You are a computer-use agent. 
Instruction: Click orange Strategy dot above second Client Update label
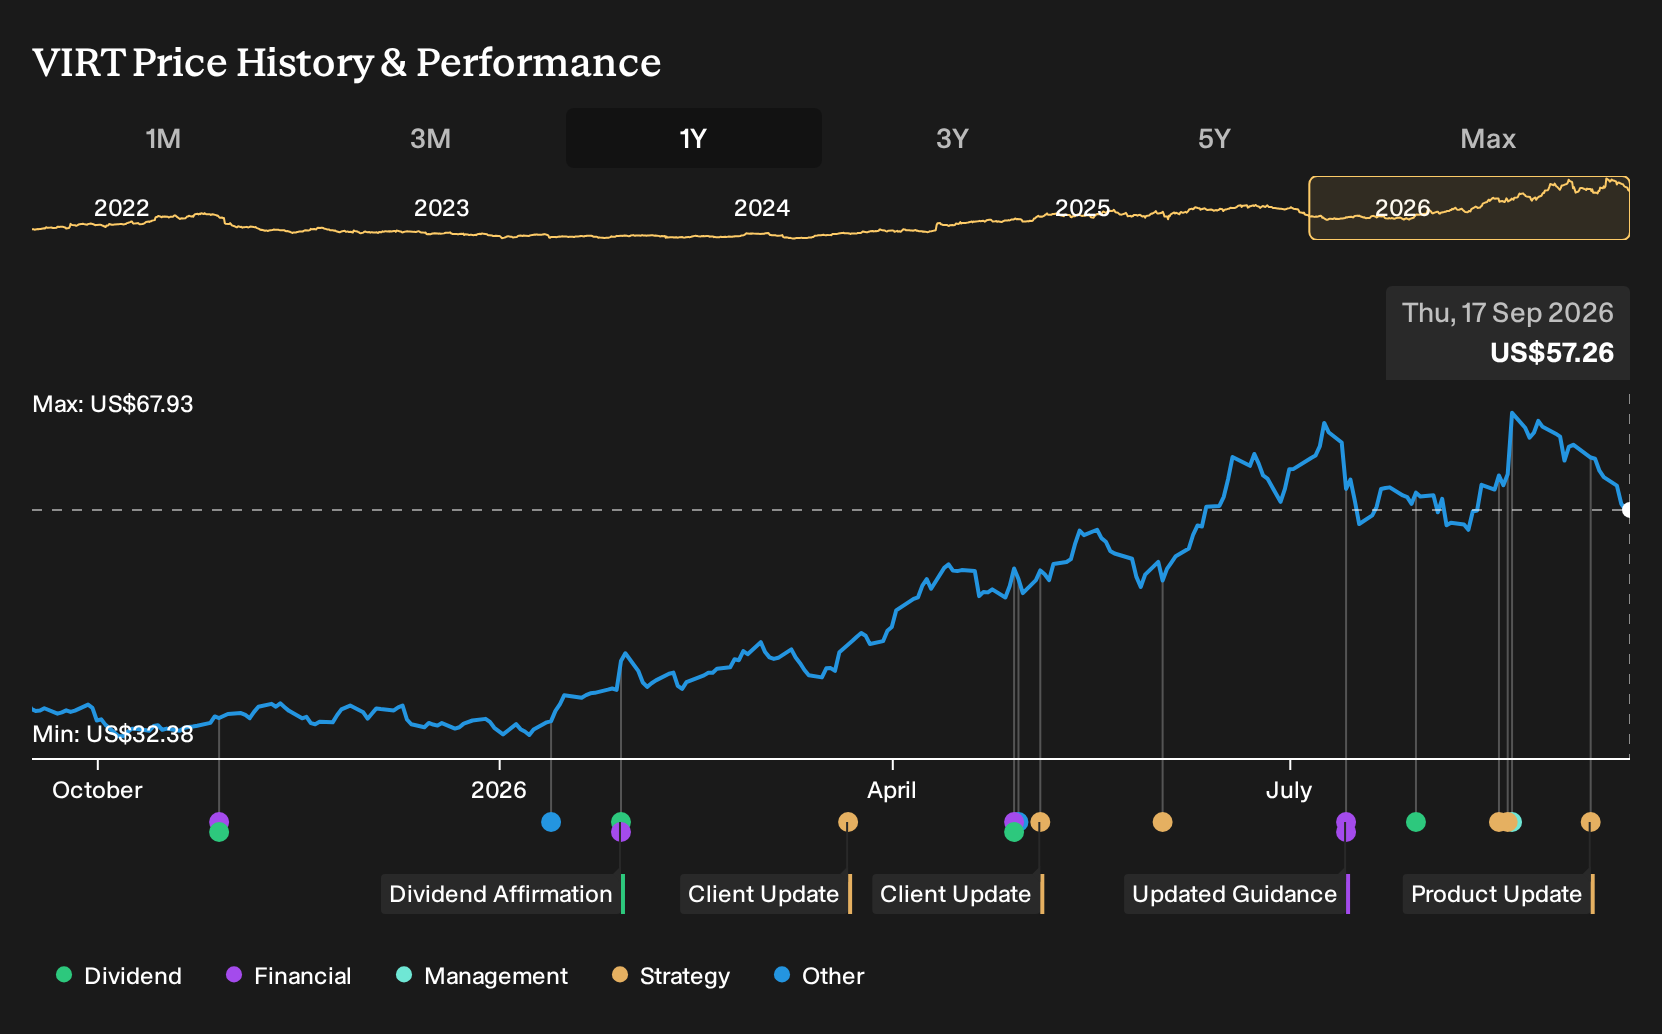[x=1040, y=822]
